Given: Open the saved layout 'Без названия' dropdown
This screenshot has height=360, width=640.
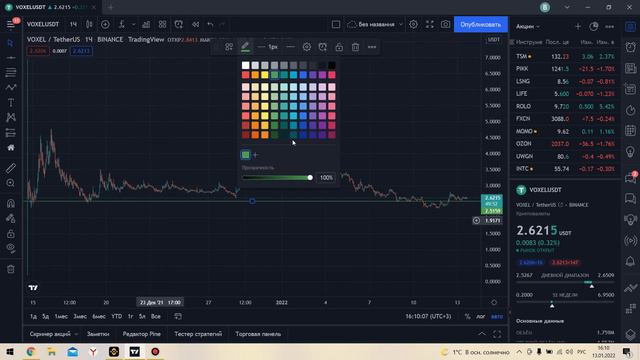Looking at the screenshot, I should [376, 24].
